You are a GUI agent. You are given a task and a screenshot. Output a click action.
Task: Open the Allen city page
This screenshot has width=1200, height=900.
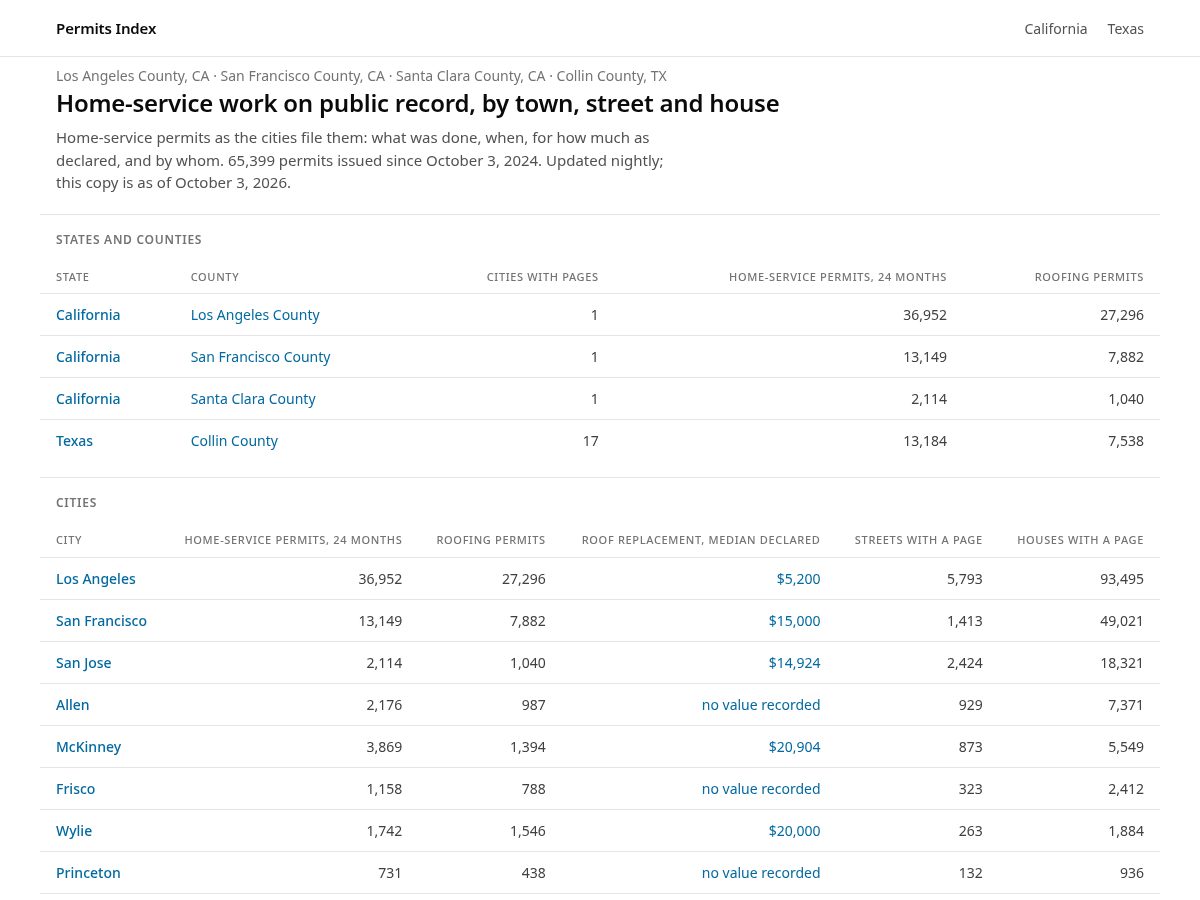(x=73, y=705)
